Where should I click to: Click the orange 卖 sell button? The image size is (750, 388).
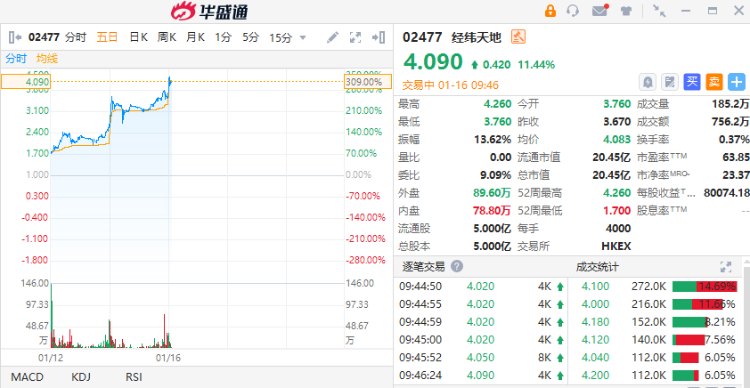point(714,82)
